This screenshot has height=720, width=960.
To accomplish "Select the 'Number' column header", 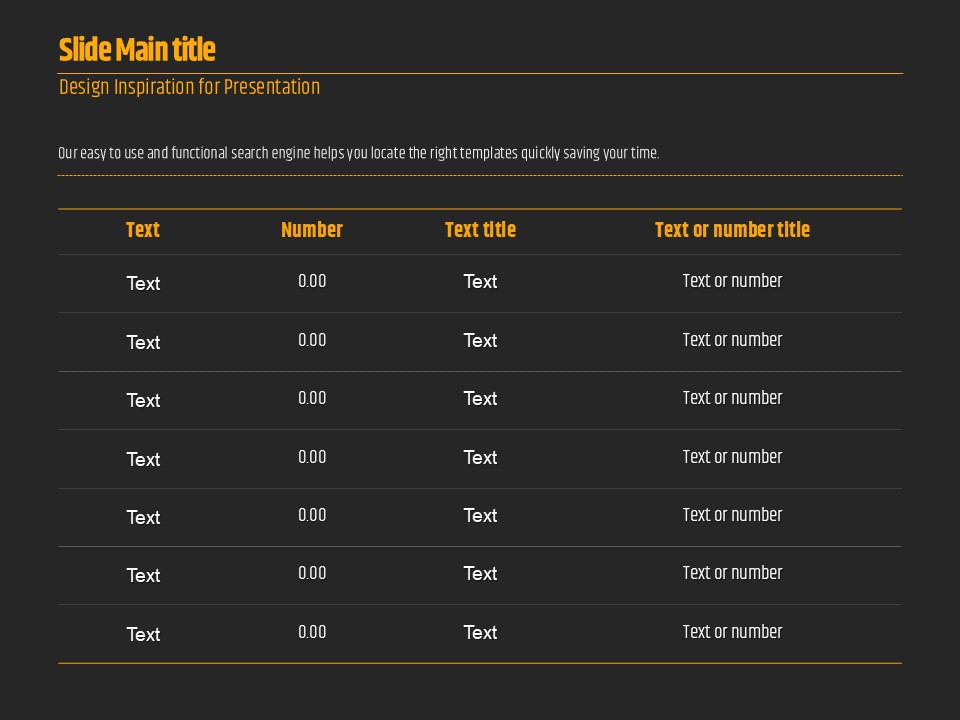I will tap(312, 230).
